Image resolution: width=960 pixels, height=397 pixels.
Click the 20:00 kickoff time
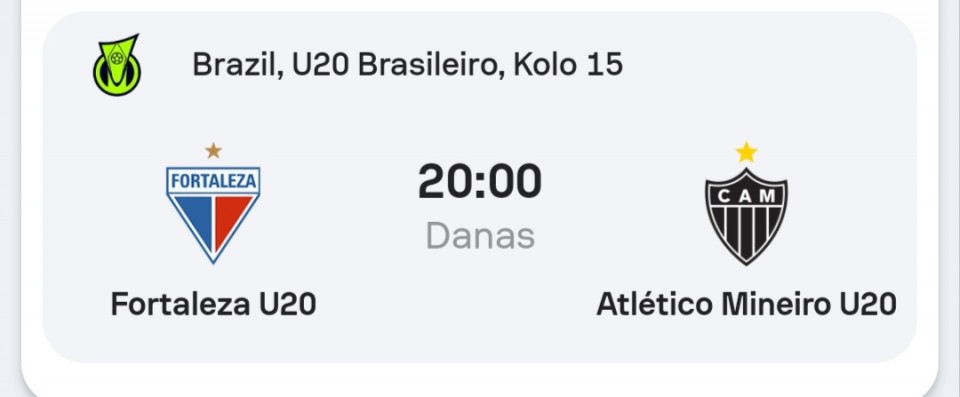pos(480,181)
